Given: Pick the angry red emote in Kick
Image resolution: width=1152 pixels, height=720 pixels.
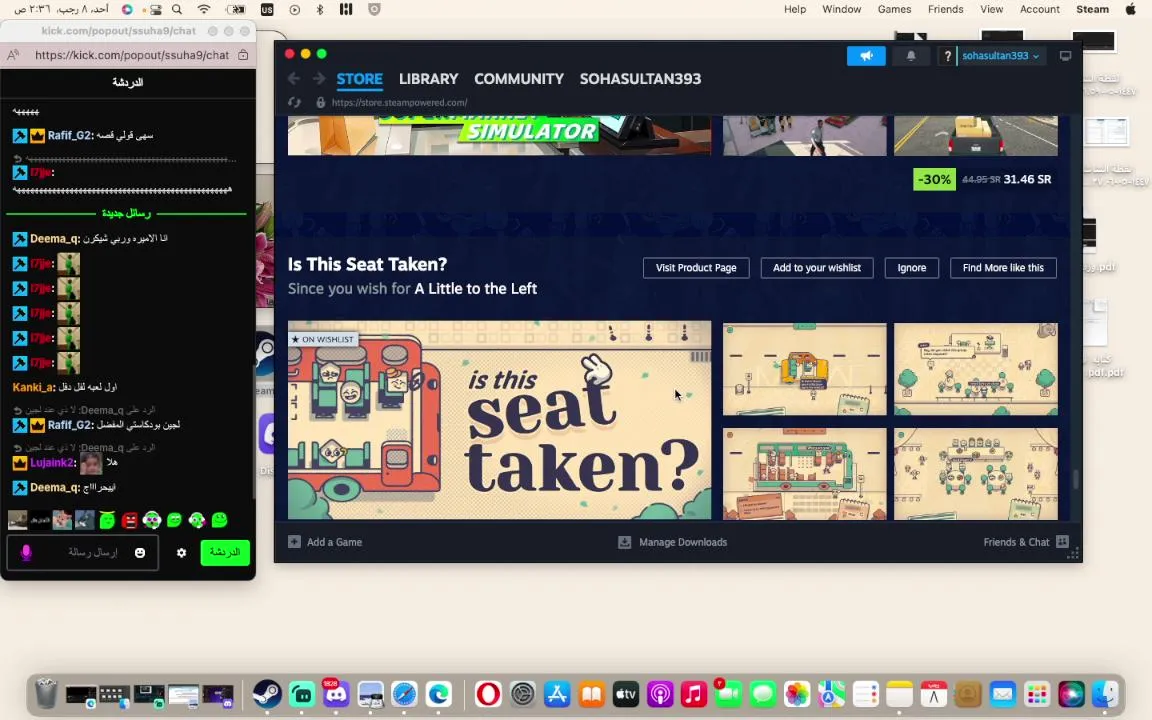Looking at the screenshot, I should tap(129, 520).
